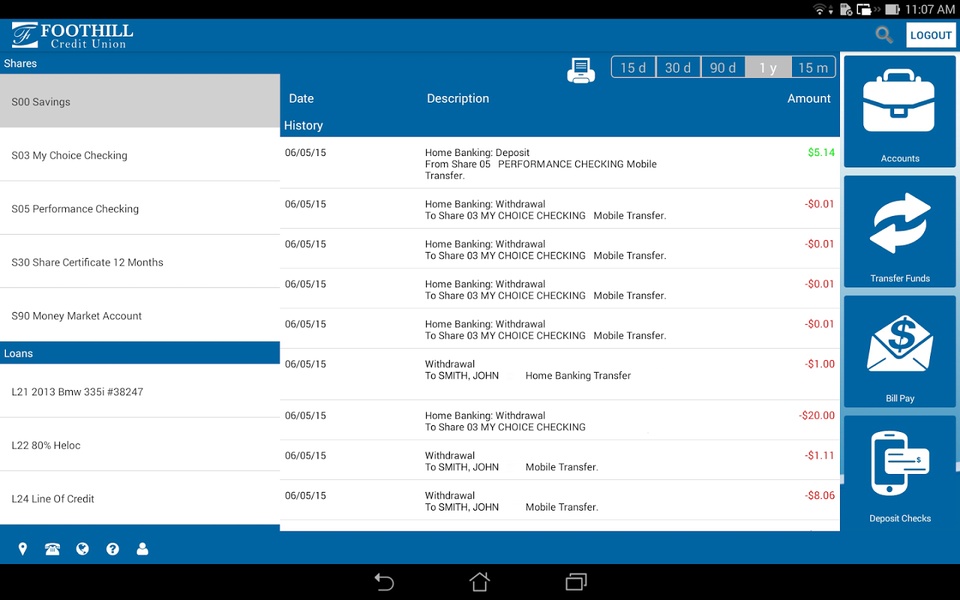Open the Deposit Checks tile
This screenshot has height=600, width=960.
tap(899, 473)
